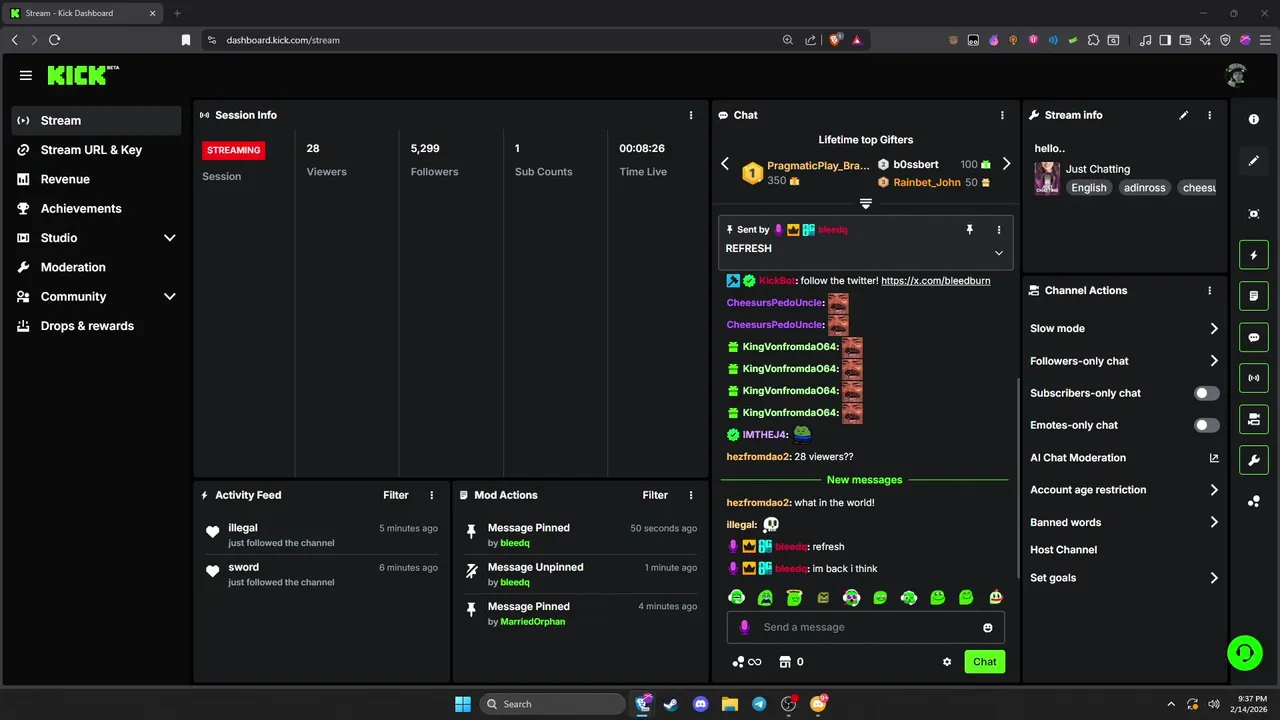Click the broadcast signal icon in right sidebar

click(x=1254, y=378)
